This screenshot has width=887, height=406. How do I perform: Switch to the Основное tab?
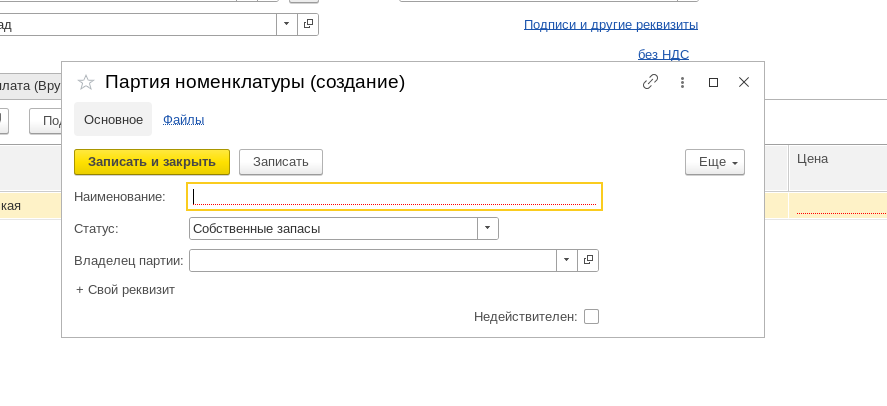point(113,120)
